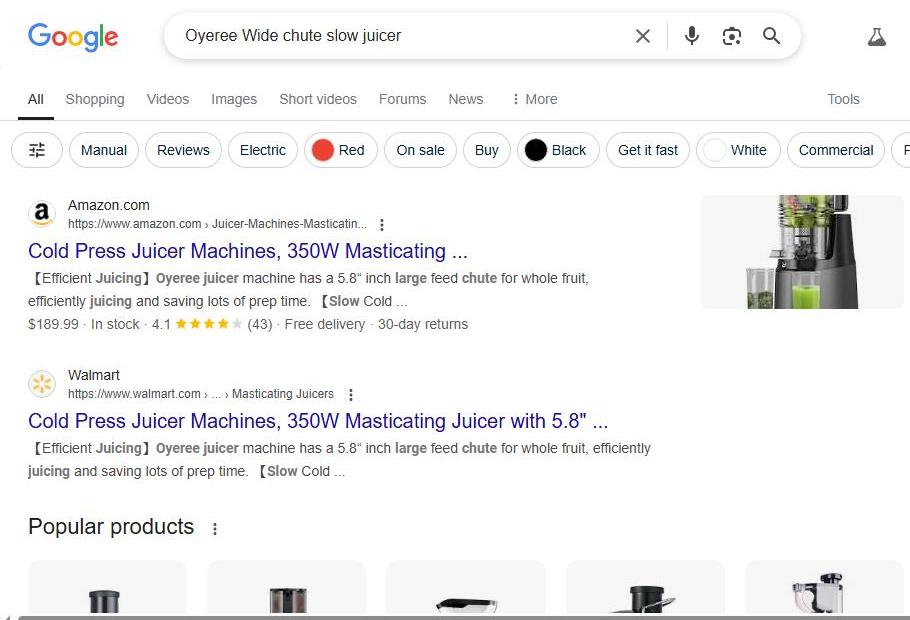
Task: Apply the Electric filter chip
Action: (263, 150)
